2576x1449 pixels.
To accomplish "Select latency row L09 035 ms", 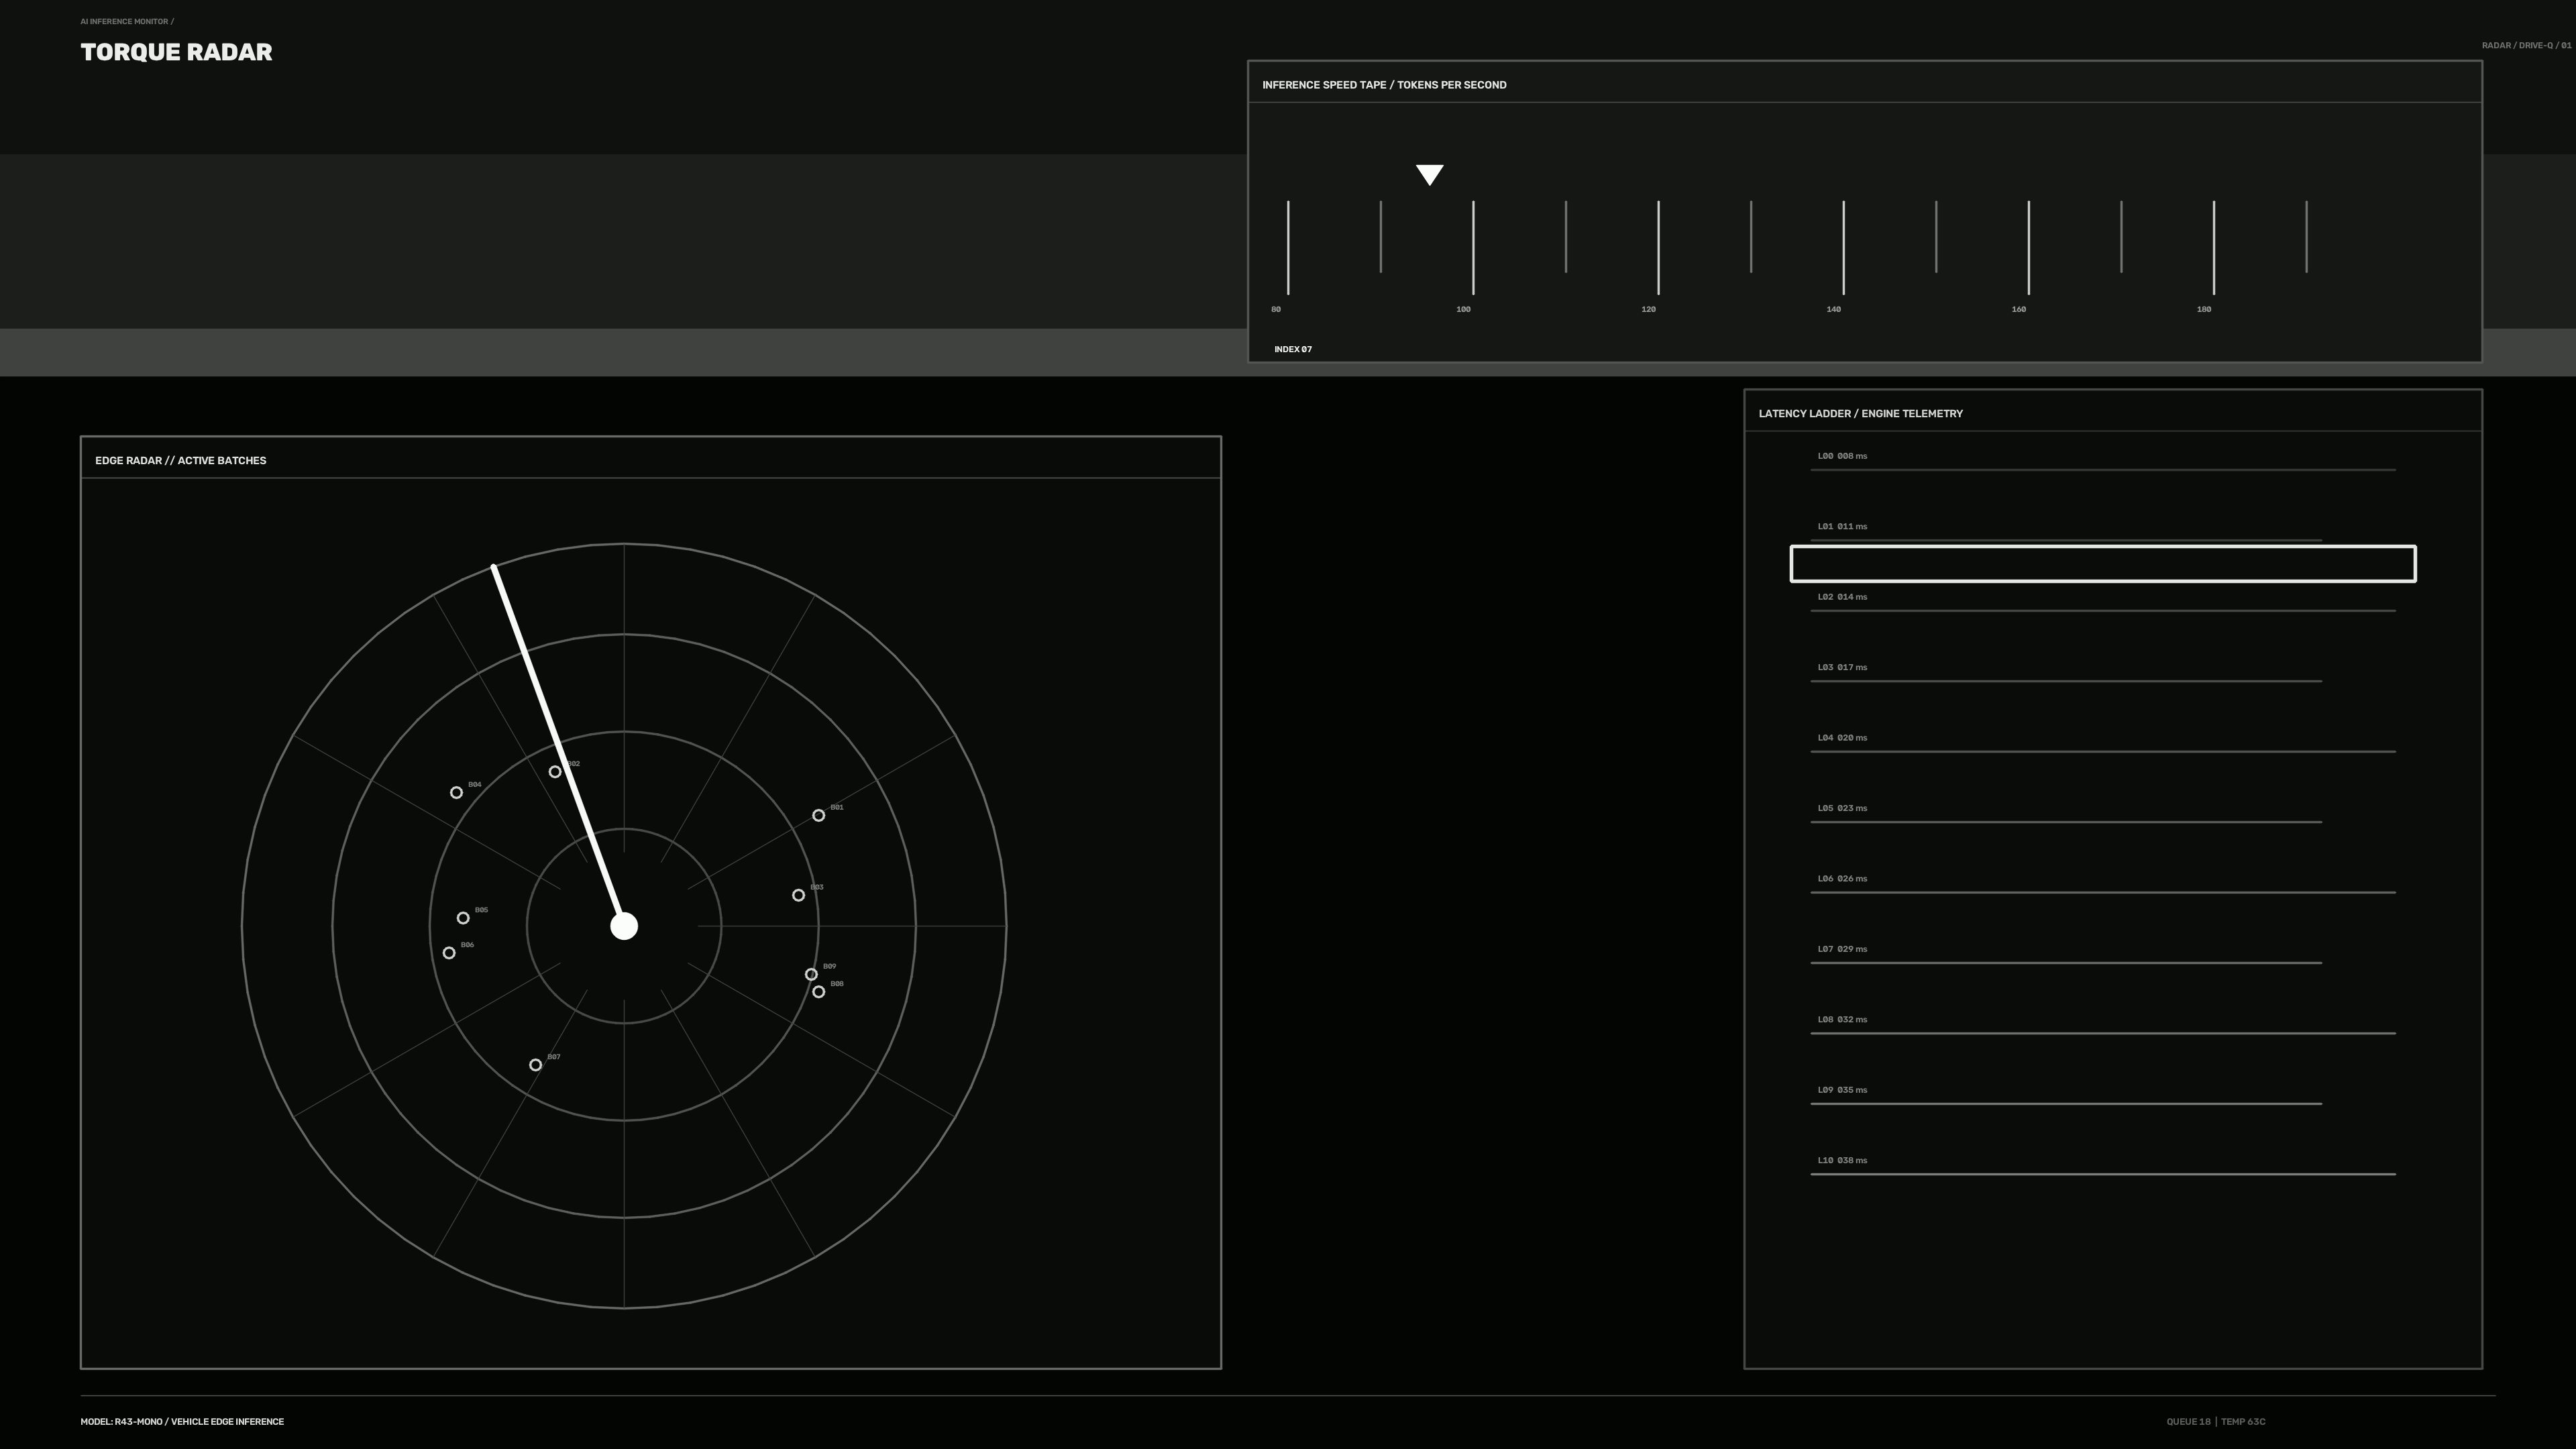I will (2066, 1096).
